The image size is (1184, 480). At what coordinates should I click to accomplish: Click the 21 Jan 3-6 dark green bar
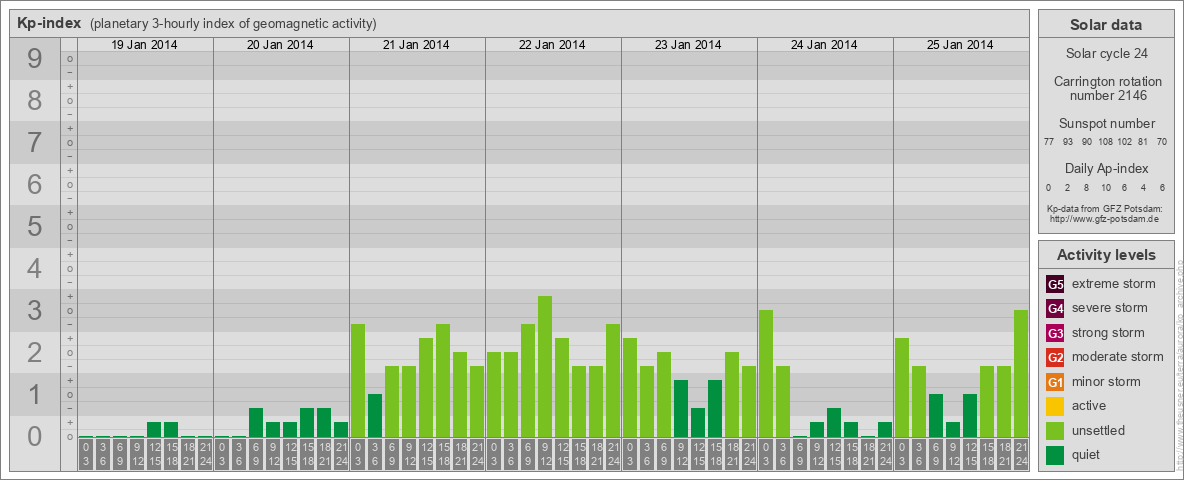(375, 416)
